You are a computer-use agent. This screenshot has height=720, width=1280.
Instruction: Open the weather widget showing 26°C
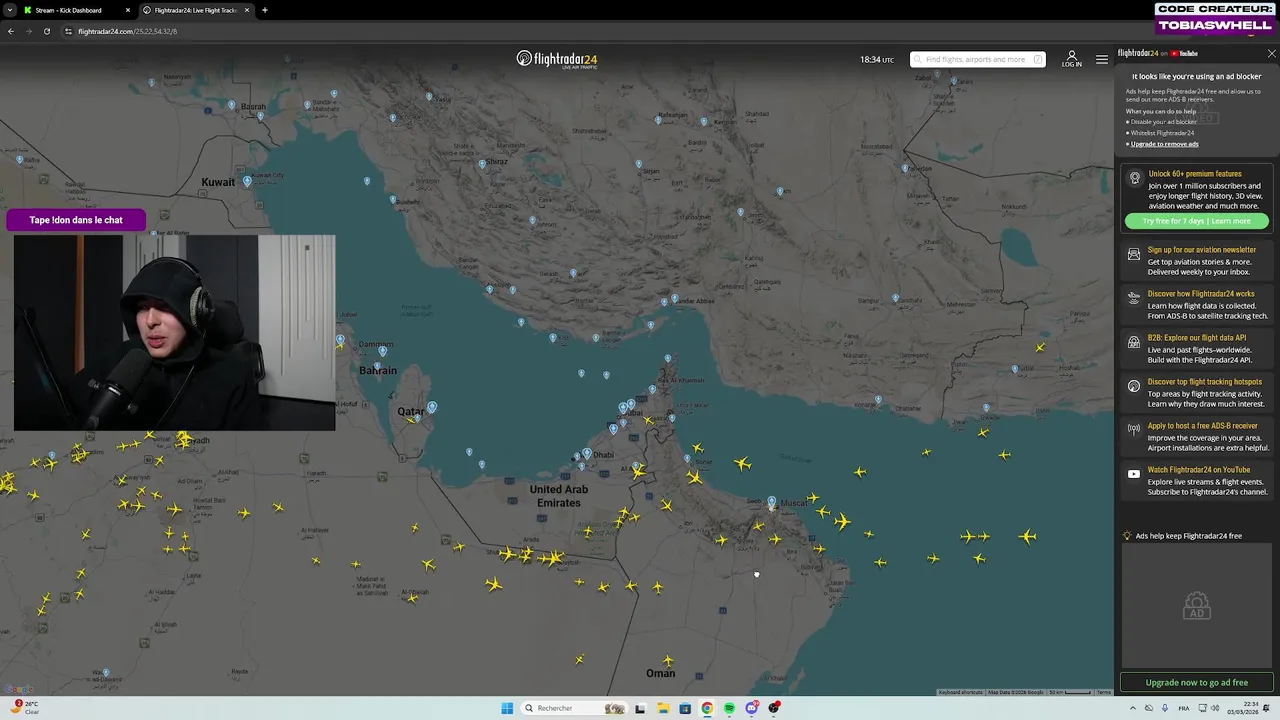[x=24, y=707]
